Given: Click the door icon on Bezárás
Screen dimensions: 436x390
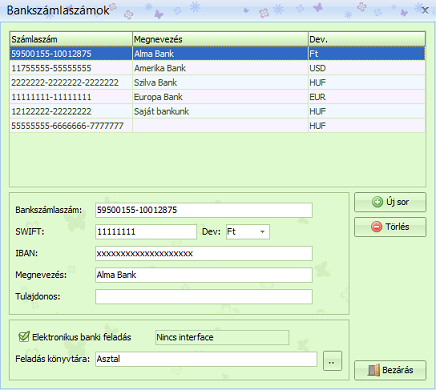Looking at the screenshot, I should coord(373,370).
